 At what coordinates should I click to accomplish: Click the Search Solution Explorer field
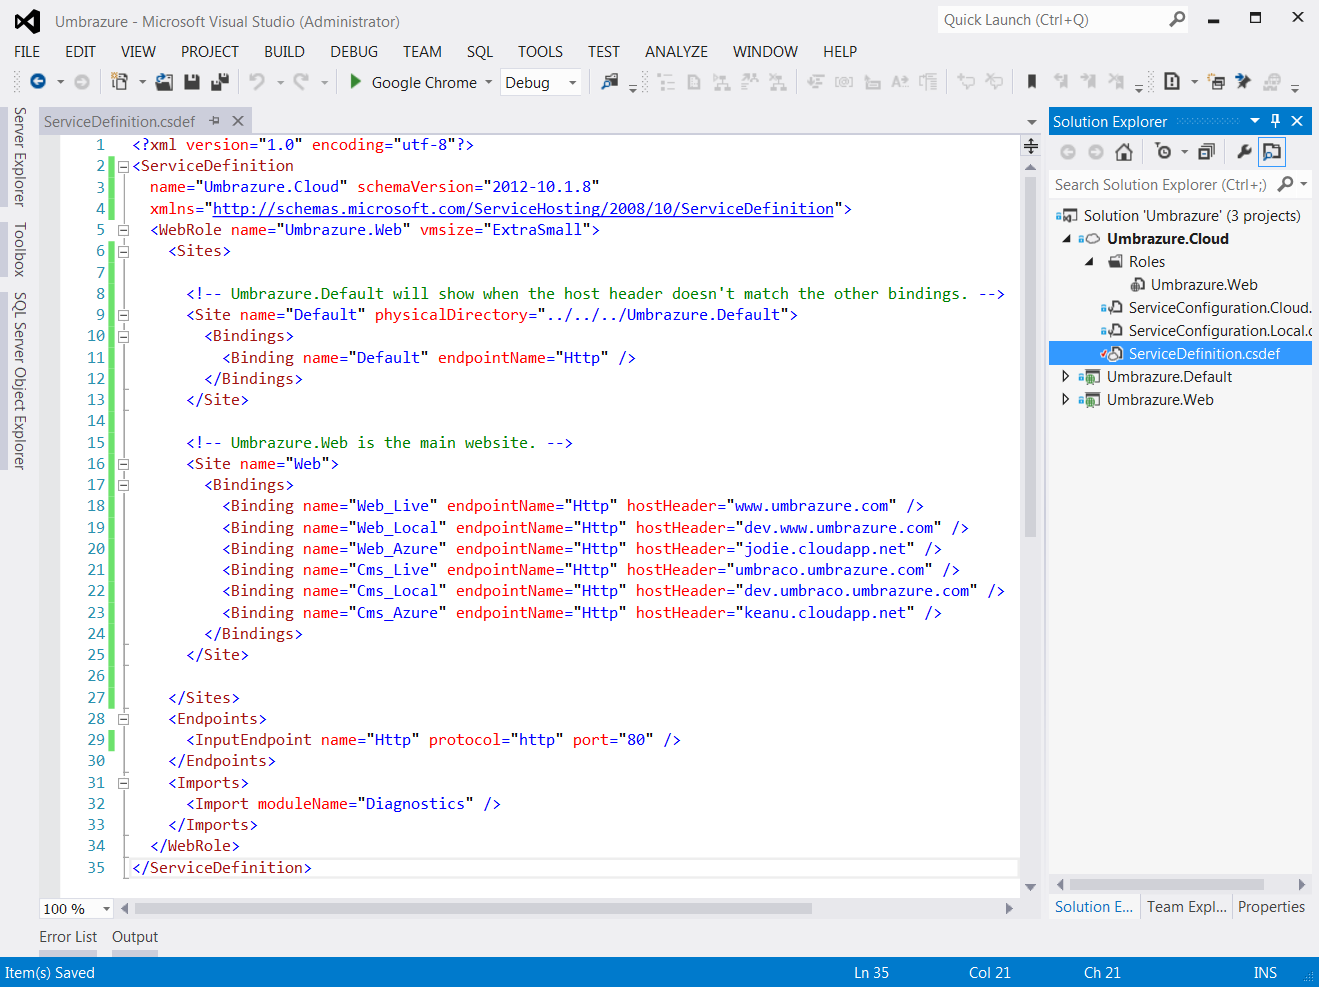point(1160,185)
